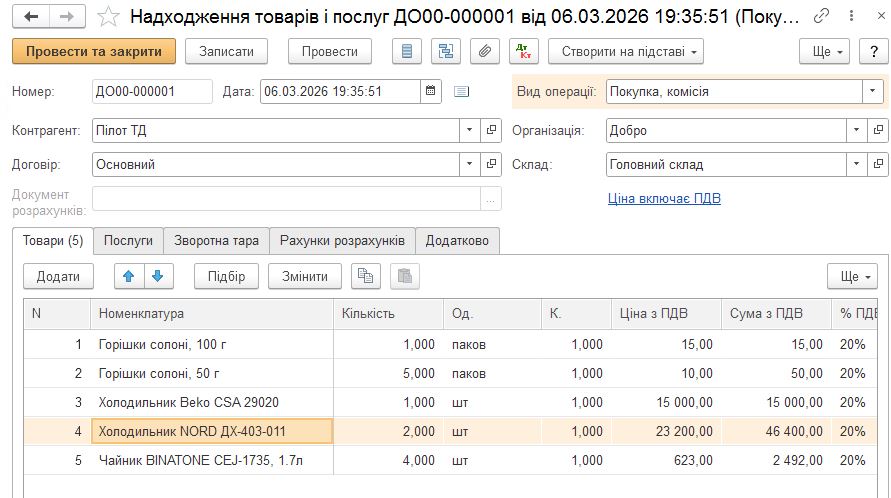The image size is (891, 498).
Task: Open the attached files paperclip icon
Action: click(x=484, y=51)
